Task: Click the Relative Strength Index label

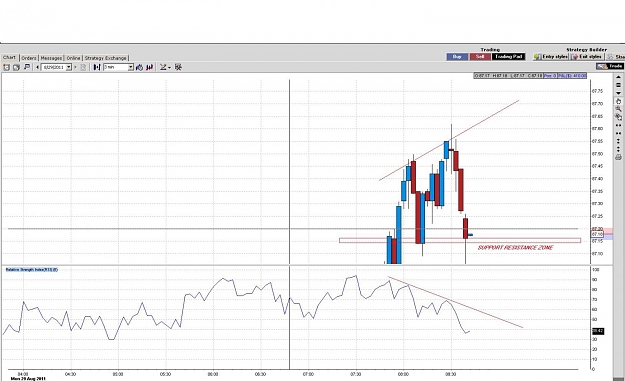Action: (32, 270)
